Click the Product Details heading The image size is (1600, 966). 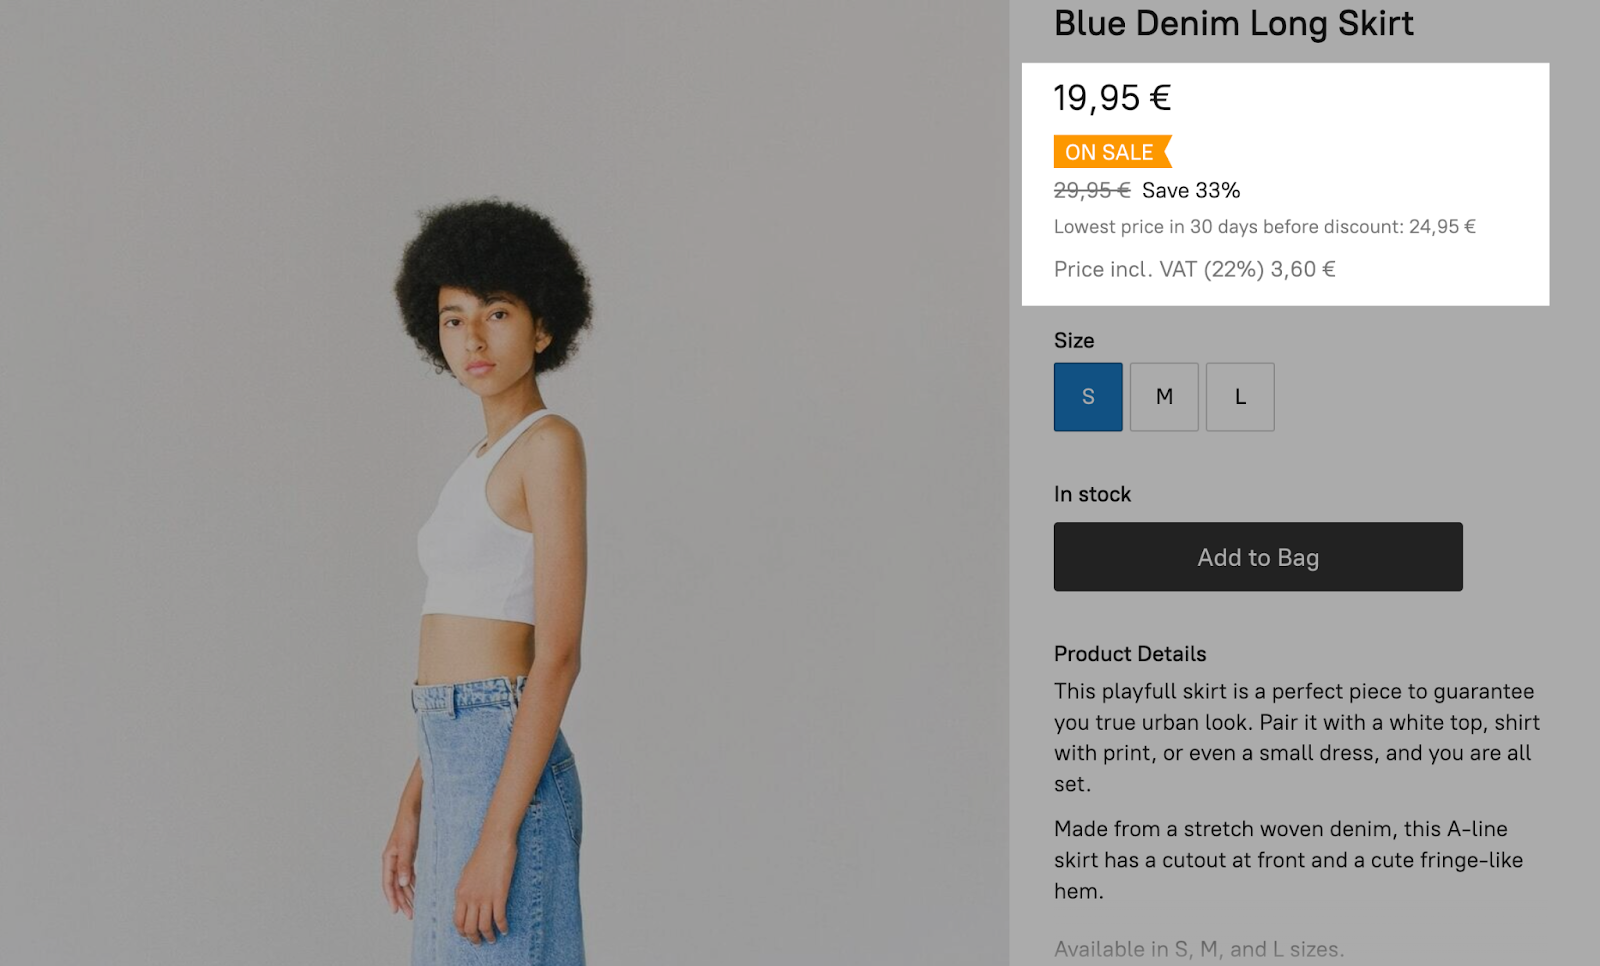[x=1130, y=654]
